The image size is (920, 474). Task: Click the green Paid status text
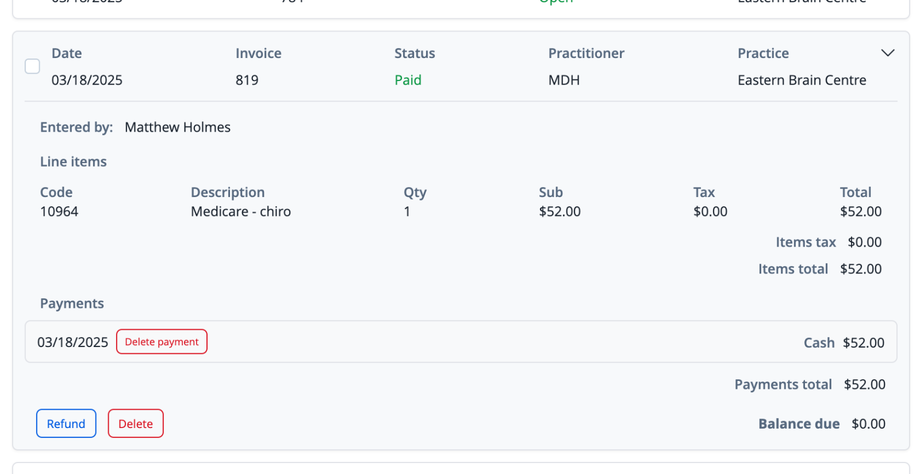tap(408, 80)
